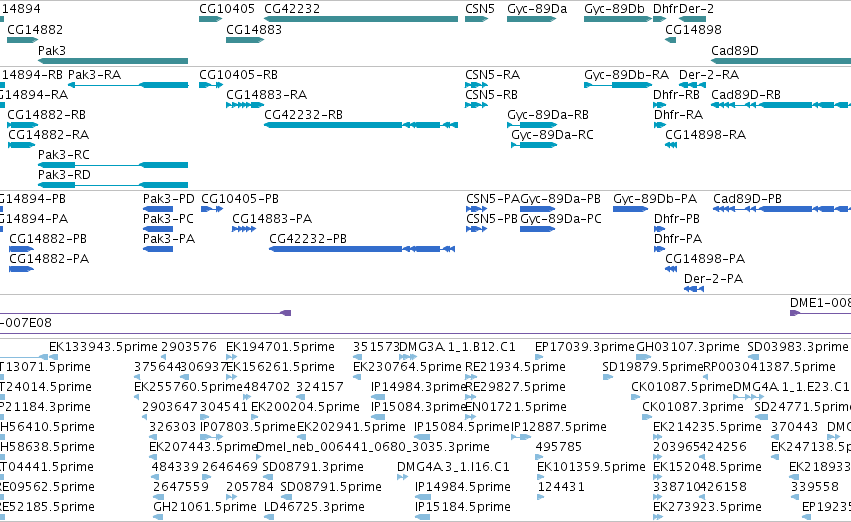
Task: Click the EK133943.5prime EST label
Action: 103,347
